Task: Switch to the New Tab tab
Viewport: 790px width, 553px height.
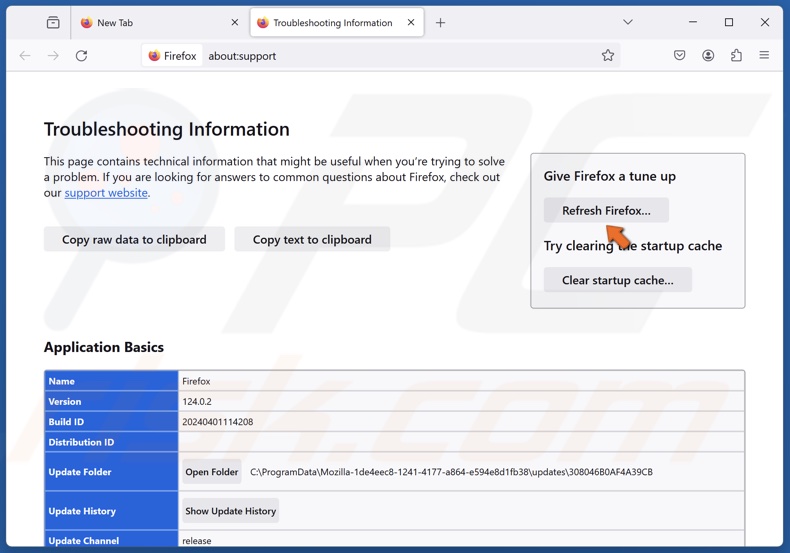Action: [160, 23]
